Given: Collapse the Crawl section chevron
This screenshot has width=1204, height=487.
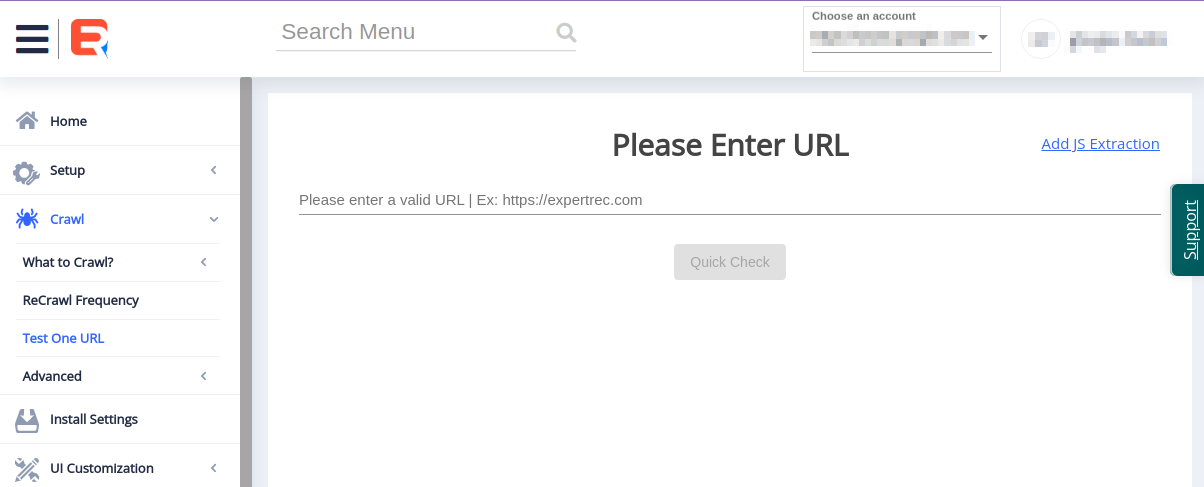Looking at the screenshot, I should click(x=213, y=219).
